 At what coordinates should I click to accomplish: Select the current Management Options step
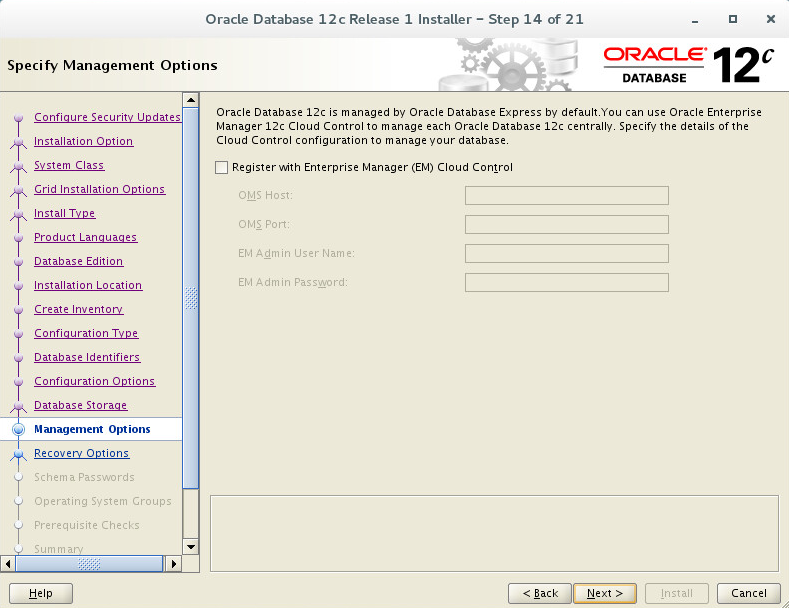(92, 429)
